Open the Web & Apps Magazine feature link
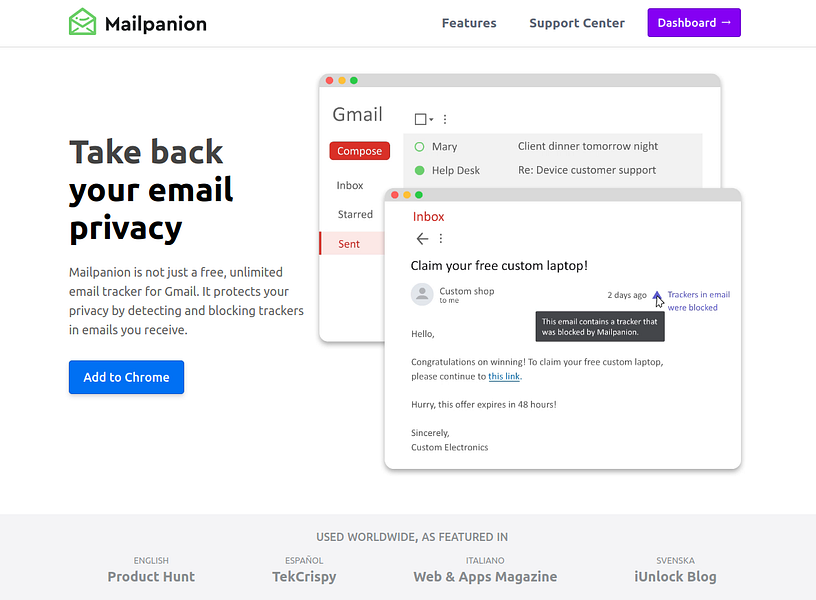Screen dimensions: 816x600 (x=485, y=577)
